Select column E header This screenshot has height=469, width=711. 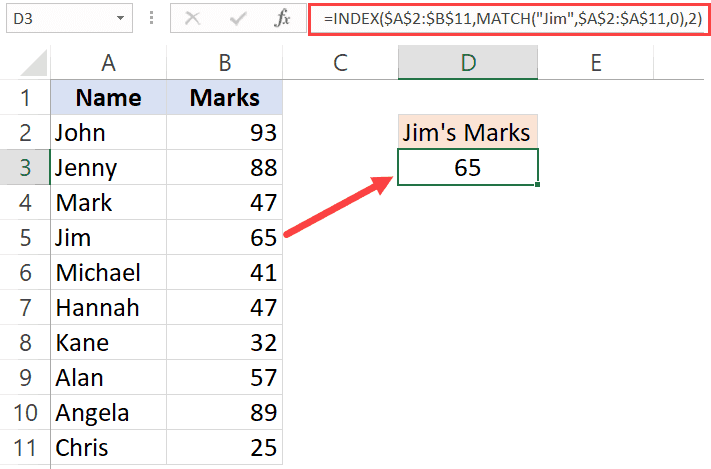(596, 63)
